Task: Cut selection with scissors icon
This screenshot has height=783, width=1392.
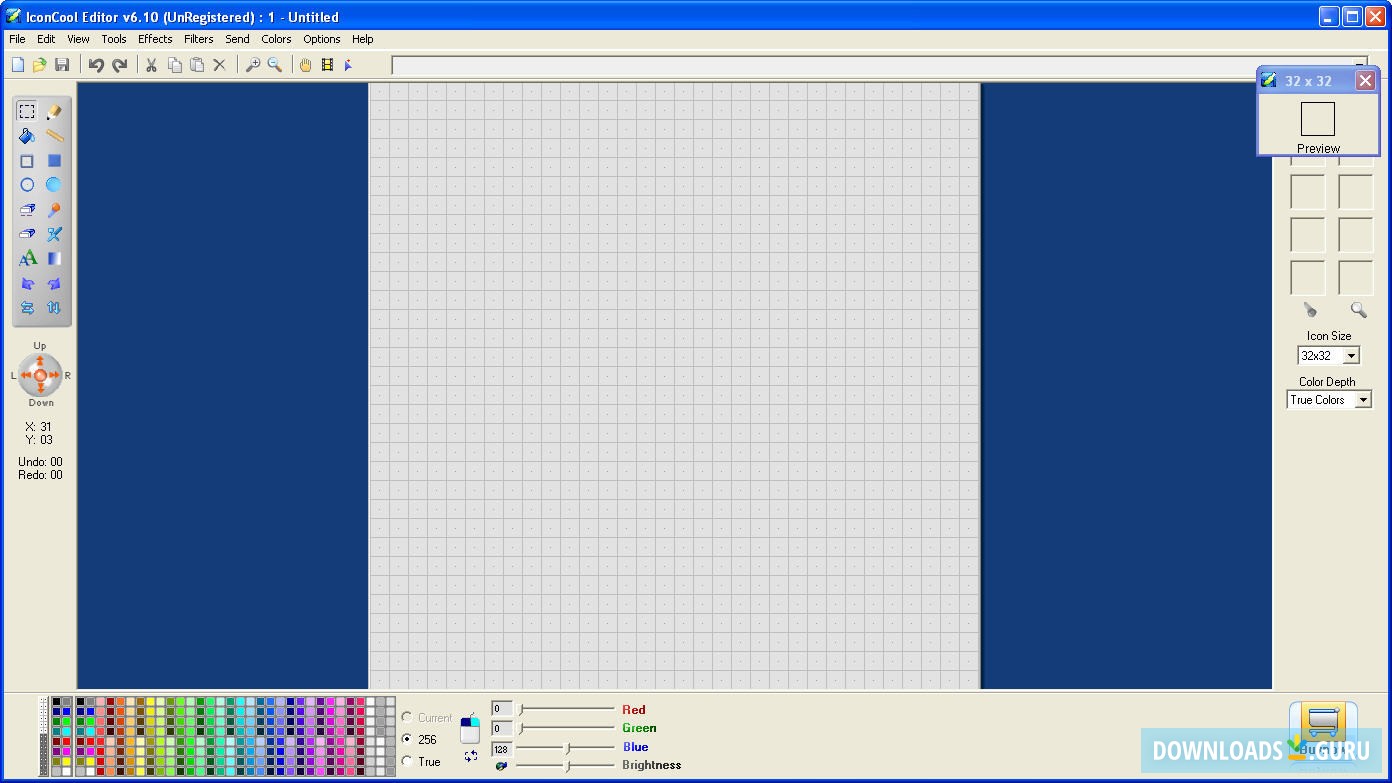Action: (151, 65)
